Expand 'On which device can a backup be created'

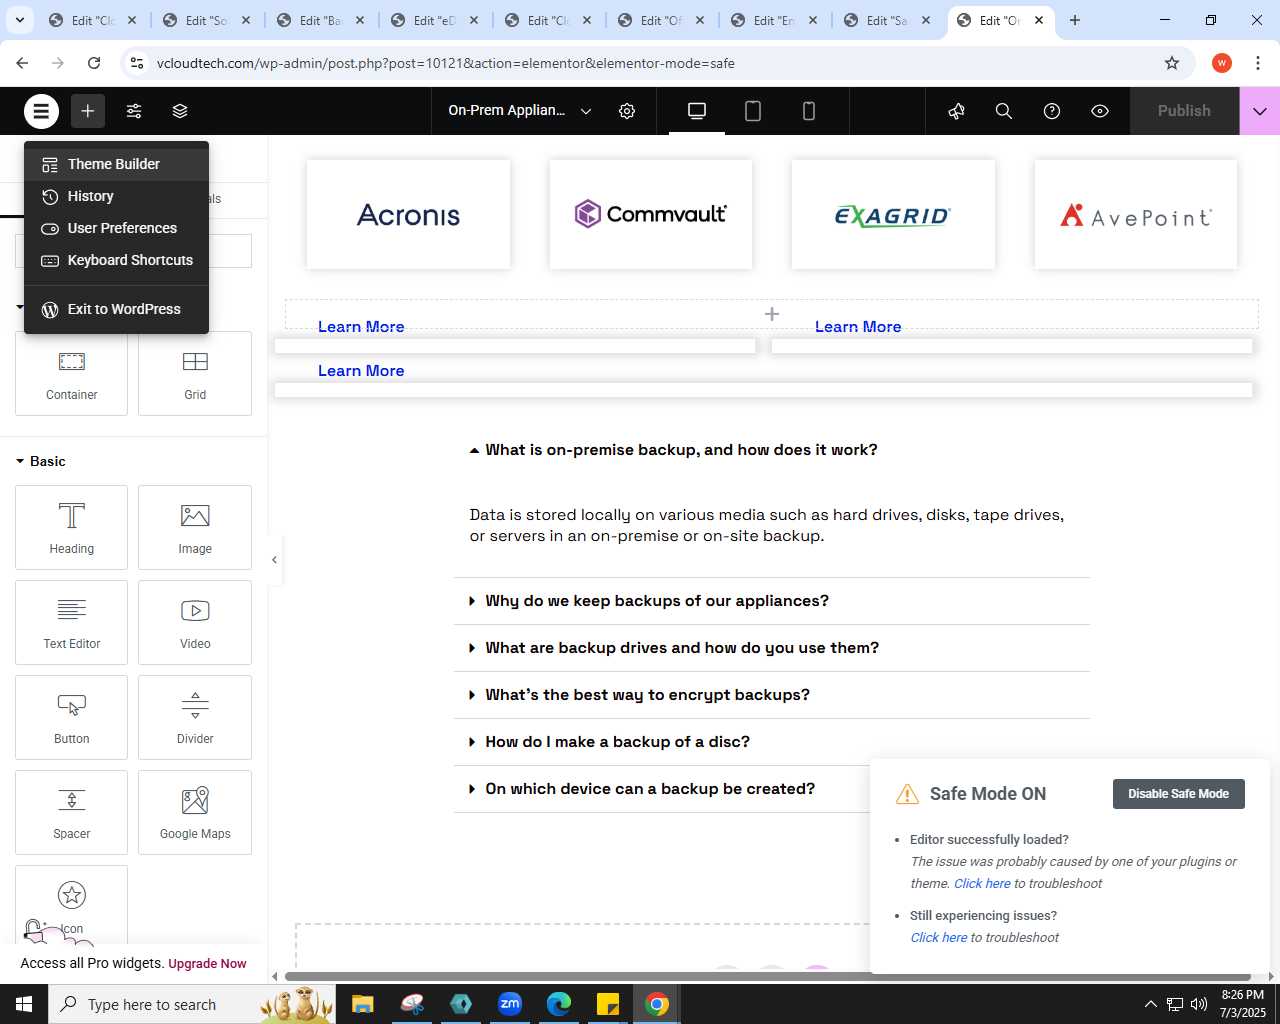pos(661,789)
